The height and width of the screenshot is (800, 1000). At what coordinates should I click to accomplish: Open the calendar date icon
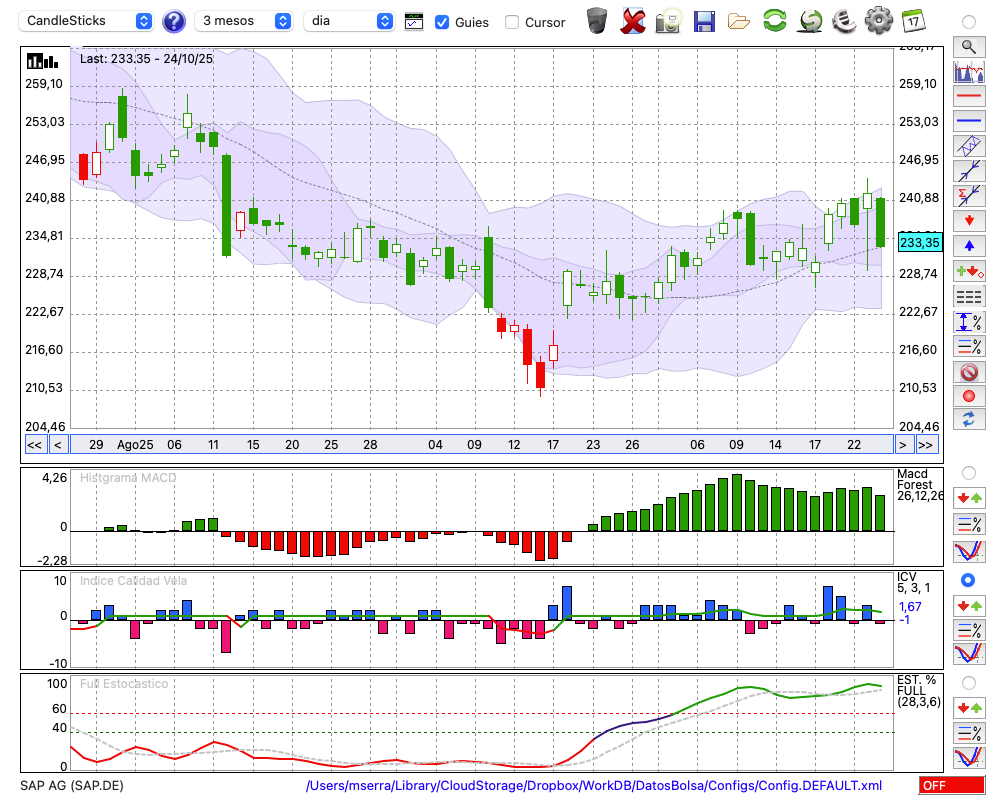tap(913, 21)
